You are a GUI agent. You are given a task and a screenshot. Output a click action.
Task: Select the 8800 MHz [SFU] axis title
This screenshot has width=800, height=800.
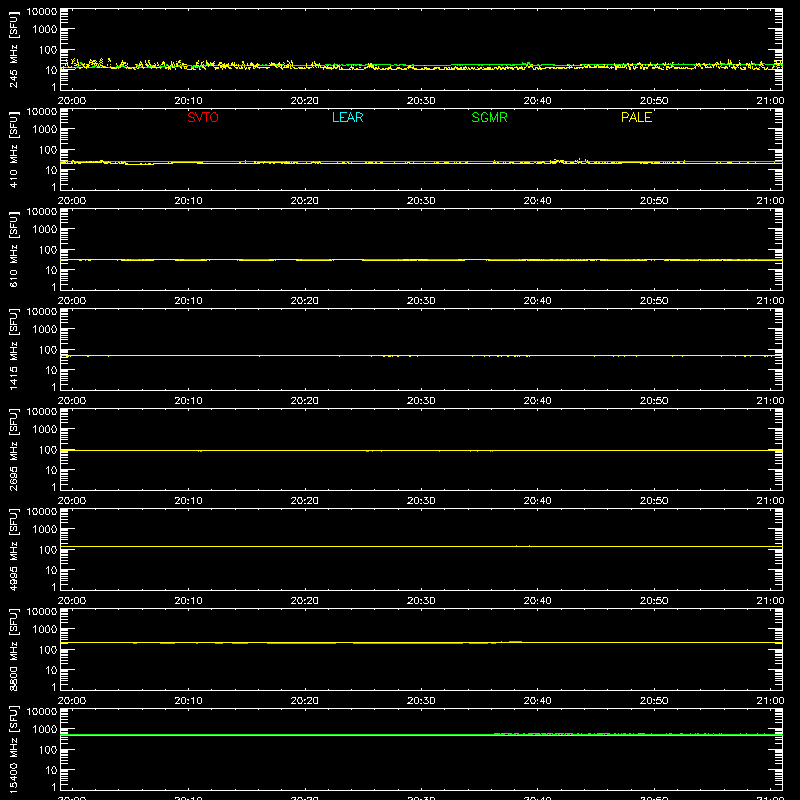[x=13, y=649]
